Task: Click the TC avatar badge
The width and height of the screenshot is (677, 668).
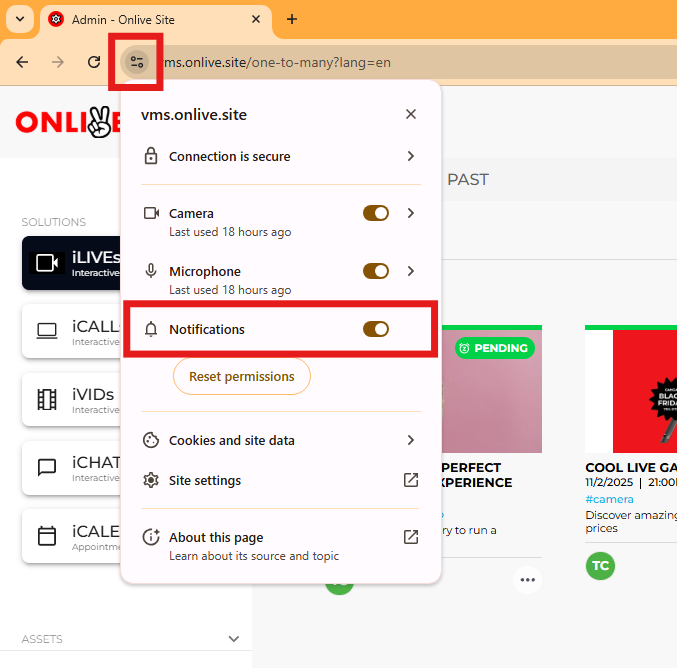Action: tap(600, 565)
